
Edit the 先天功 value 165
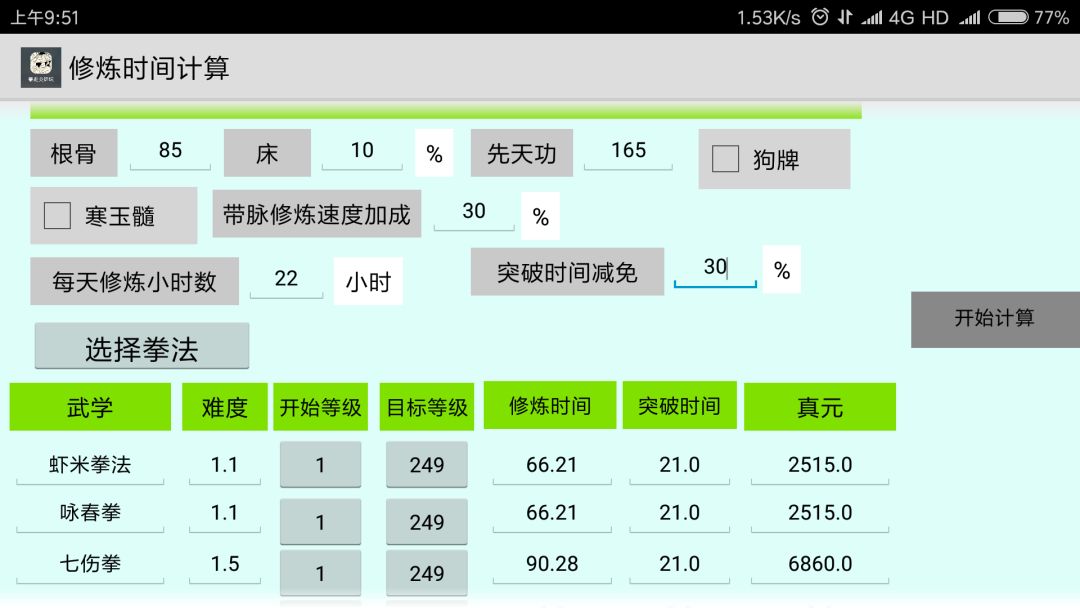pyautogui.click(x=628, y=151)
